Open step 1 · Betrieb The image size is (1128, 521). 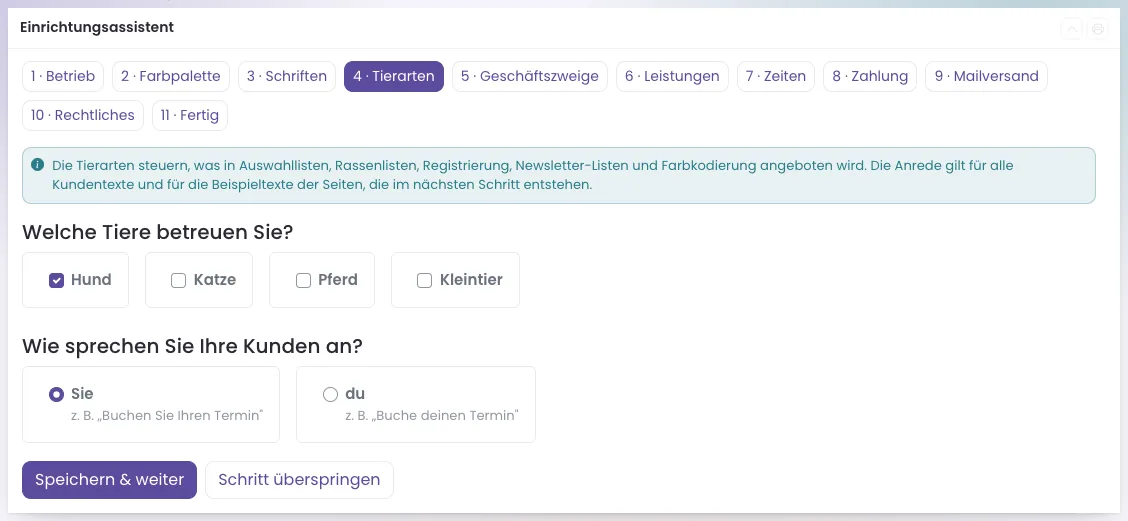(x=63, y=76)
